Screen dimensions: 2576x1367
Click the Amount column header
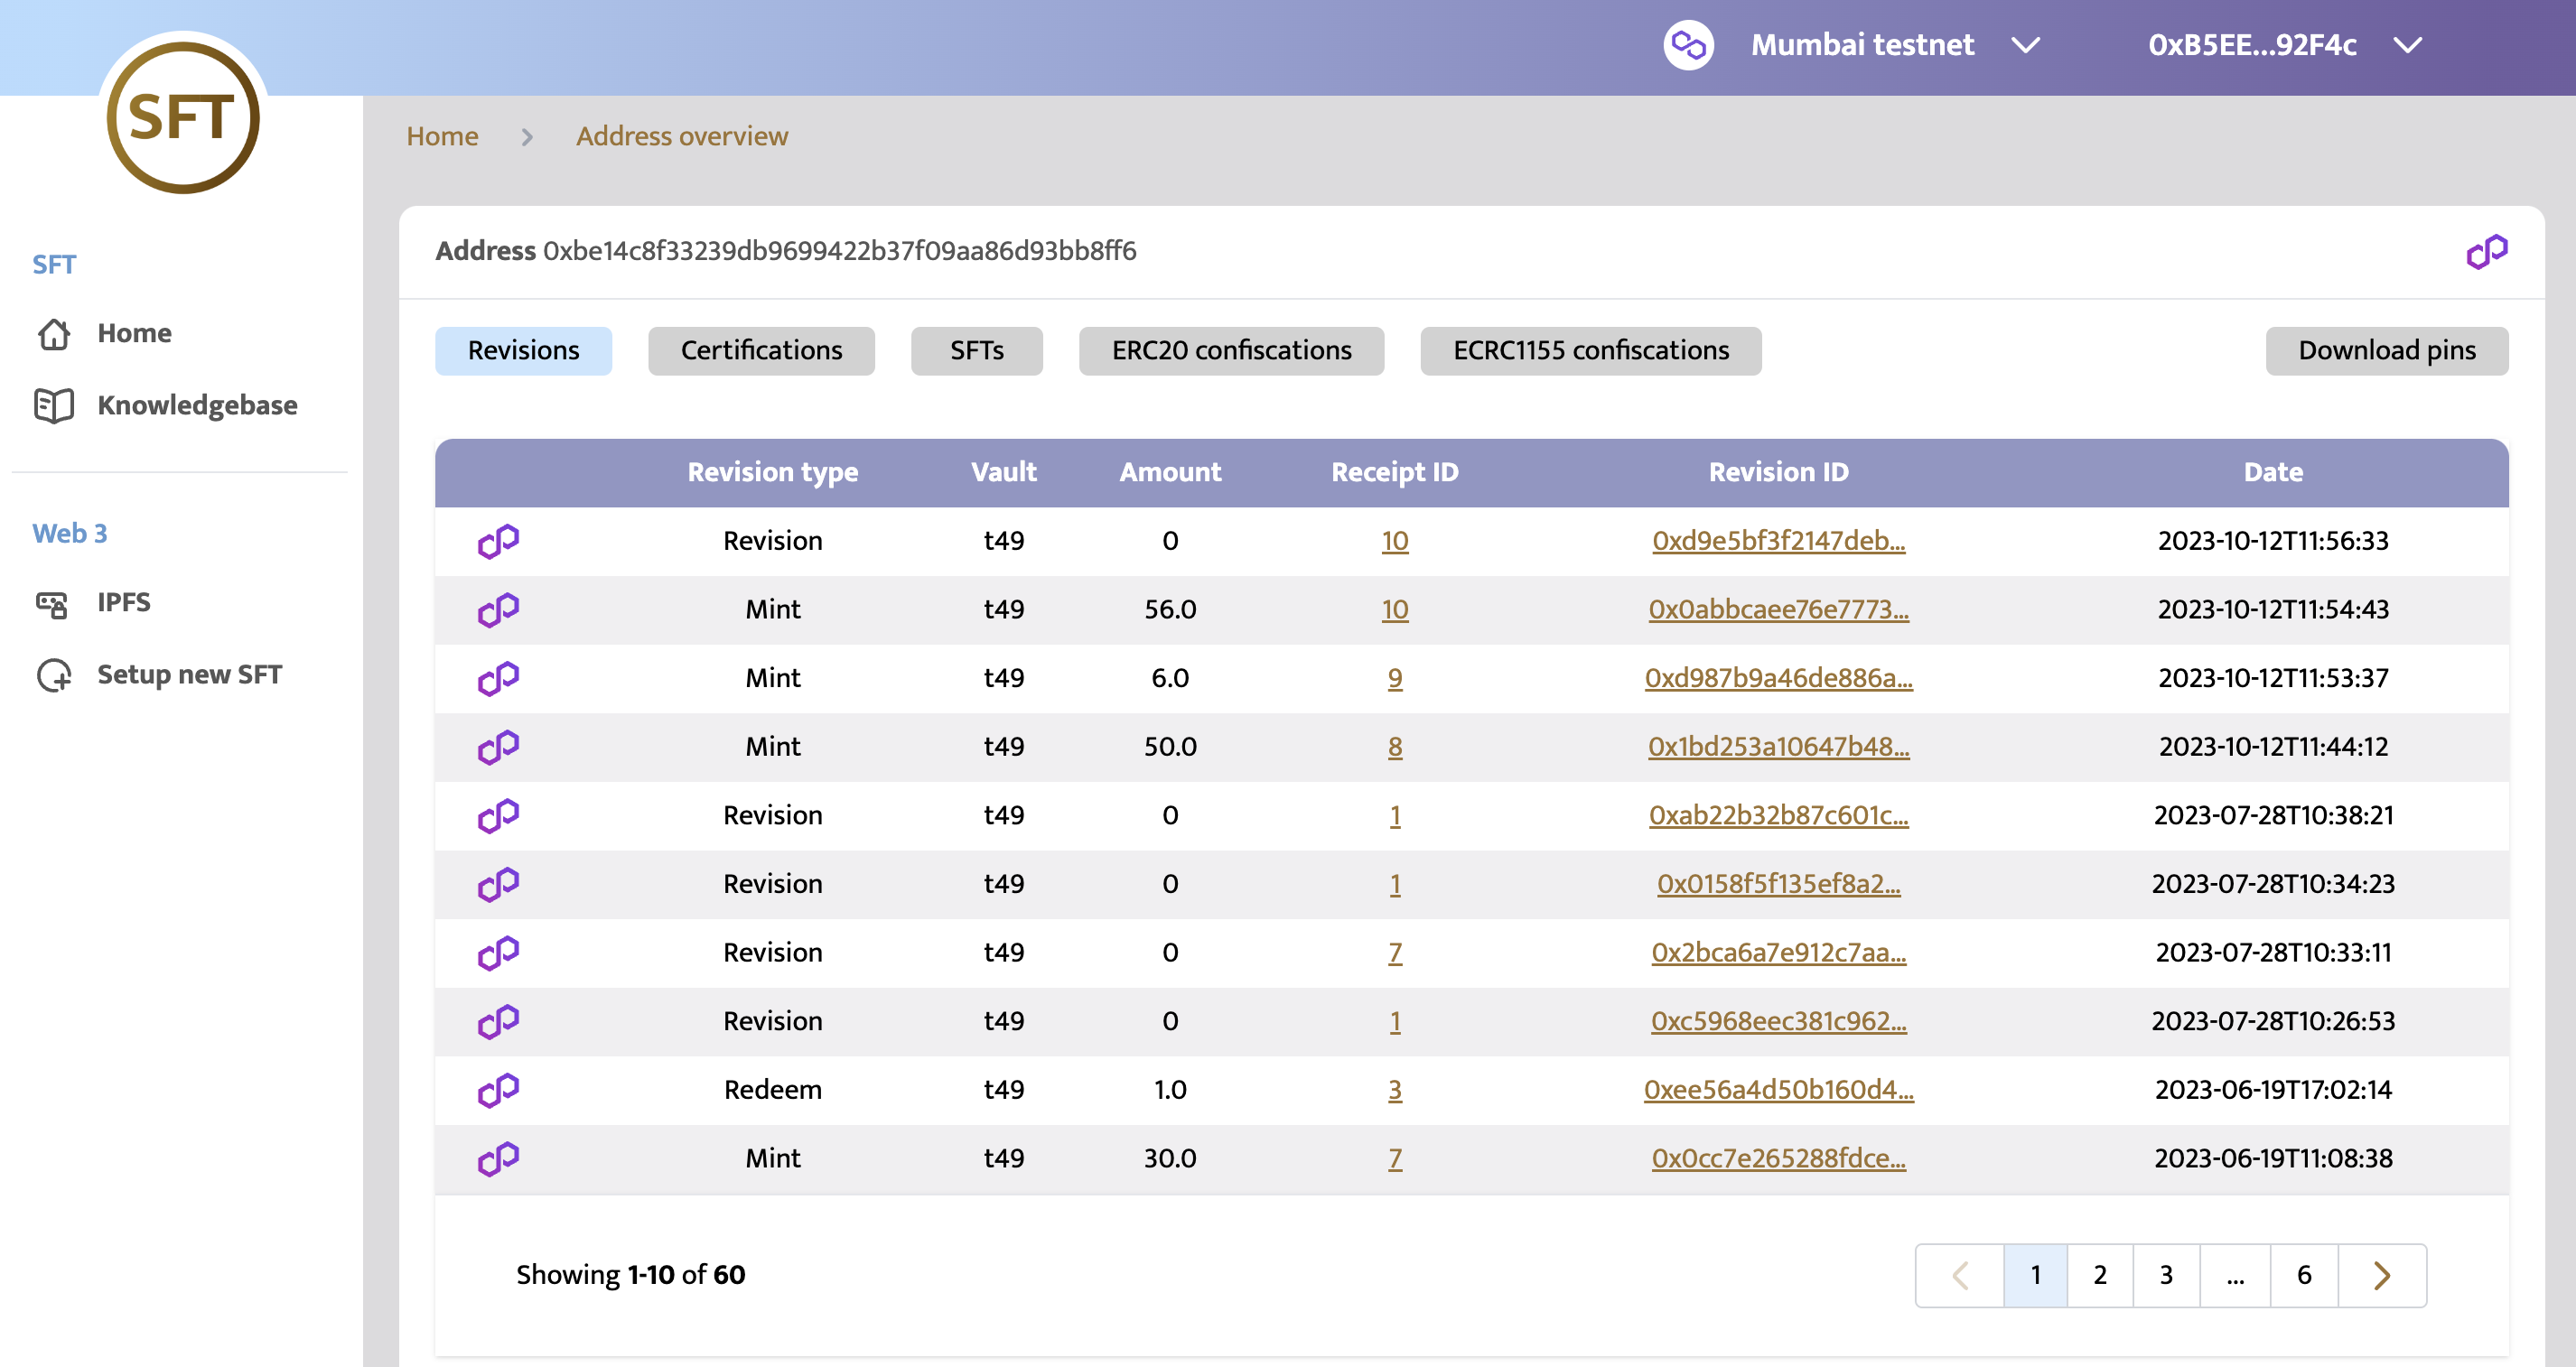1170,473
